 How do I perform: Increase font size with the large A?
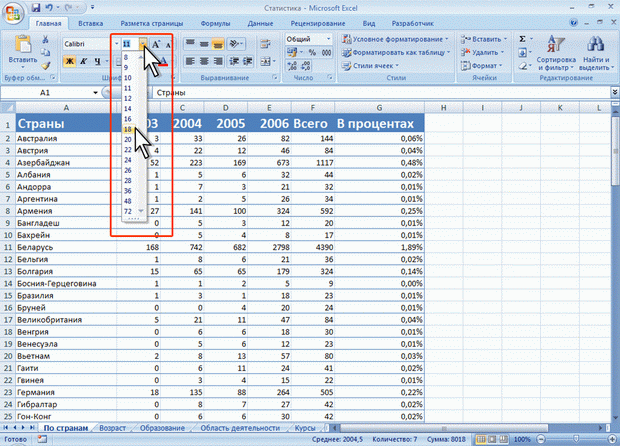click(x=156, y=44)
